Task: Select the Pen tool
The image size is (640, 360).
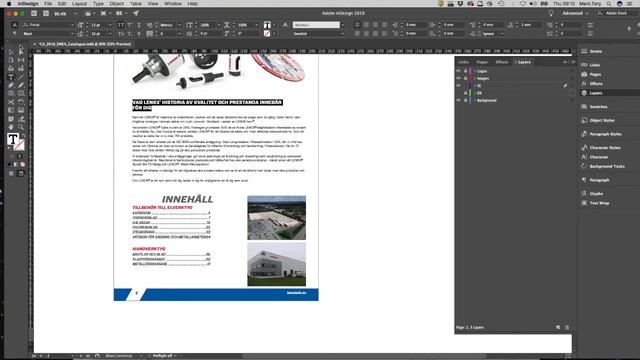Action: [x=11, y=85]
